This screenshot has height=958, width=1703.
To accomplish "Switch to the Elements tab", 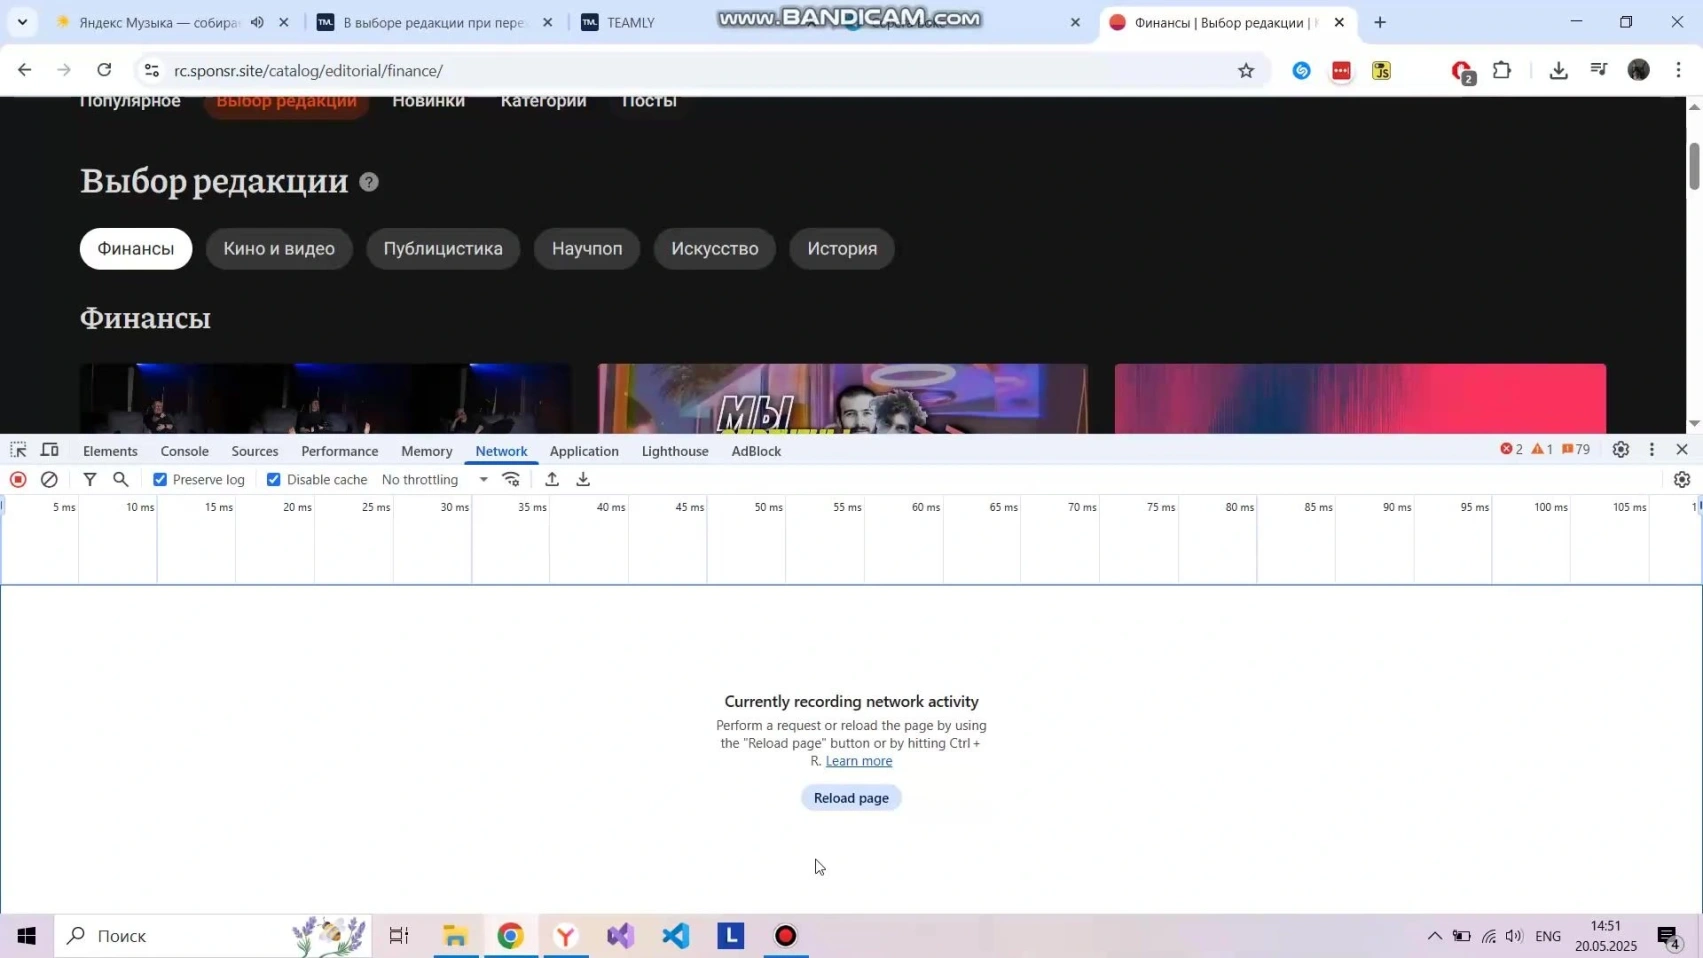I will (x=110, y=451).
